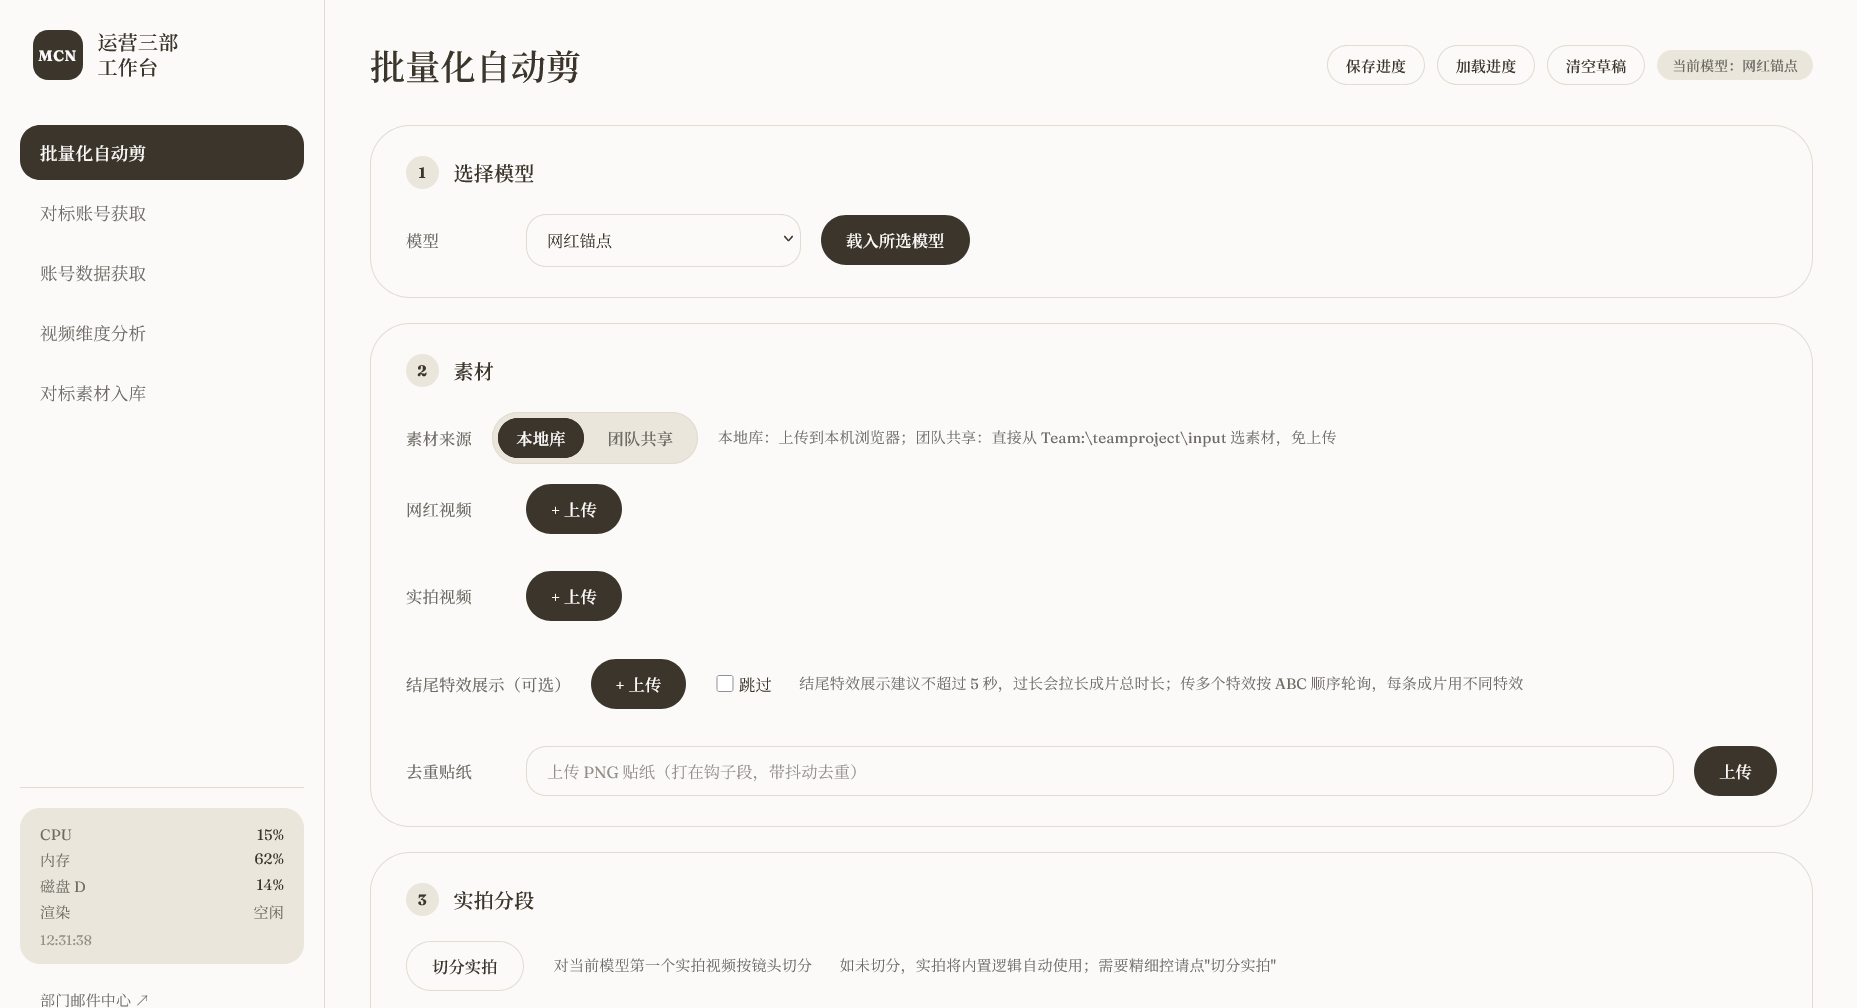Switch material source to 团队共享

coord(640,438)
